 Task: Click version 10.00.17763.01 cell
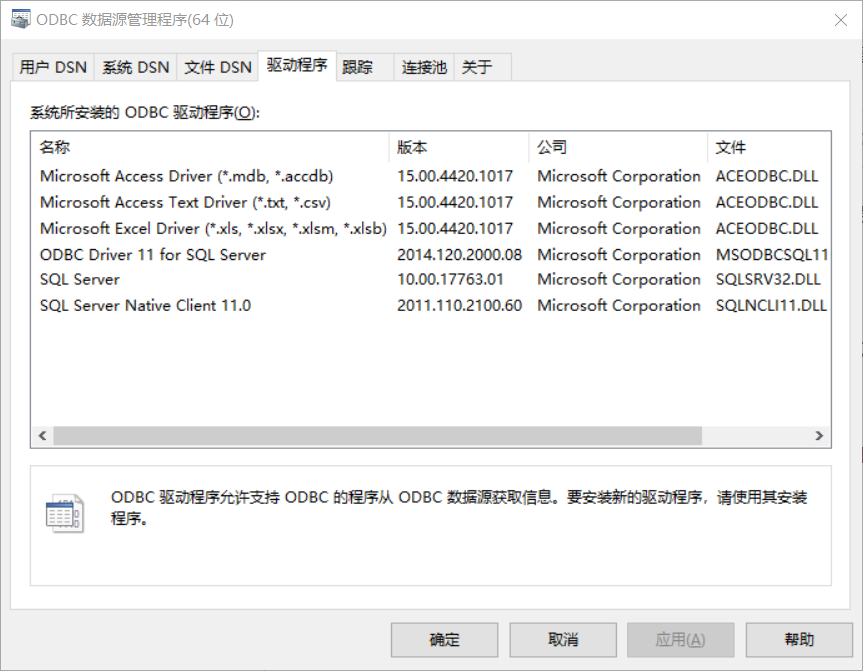click(x=450, y=280)
